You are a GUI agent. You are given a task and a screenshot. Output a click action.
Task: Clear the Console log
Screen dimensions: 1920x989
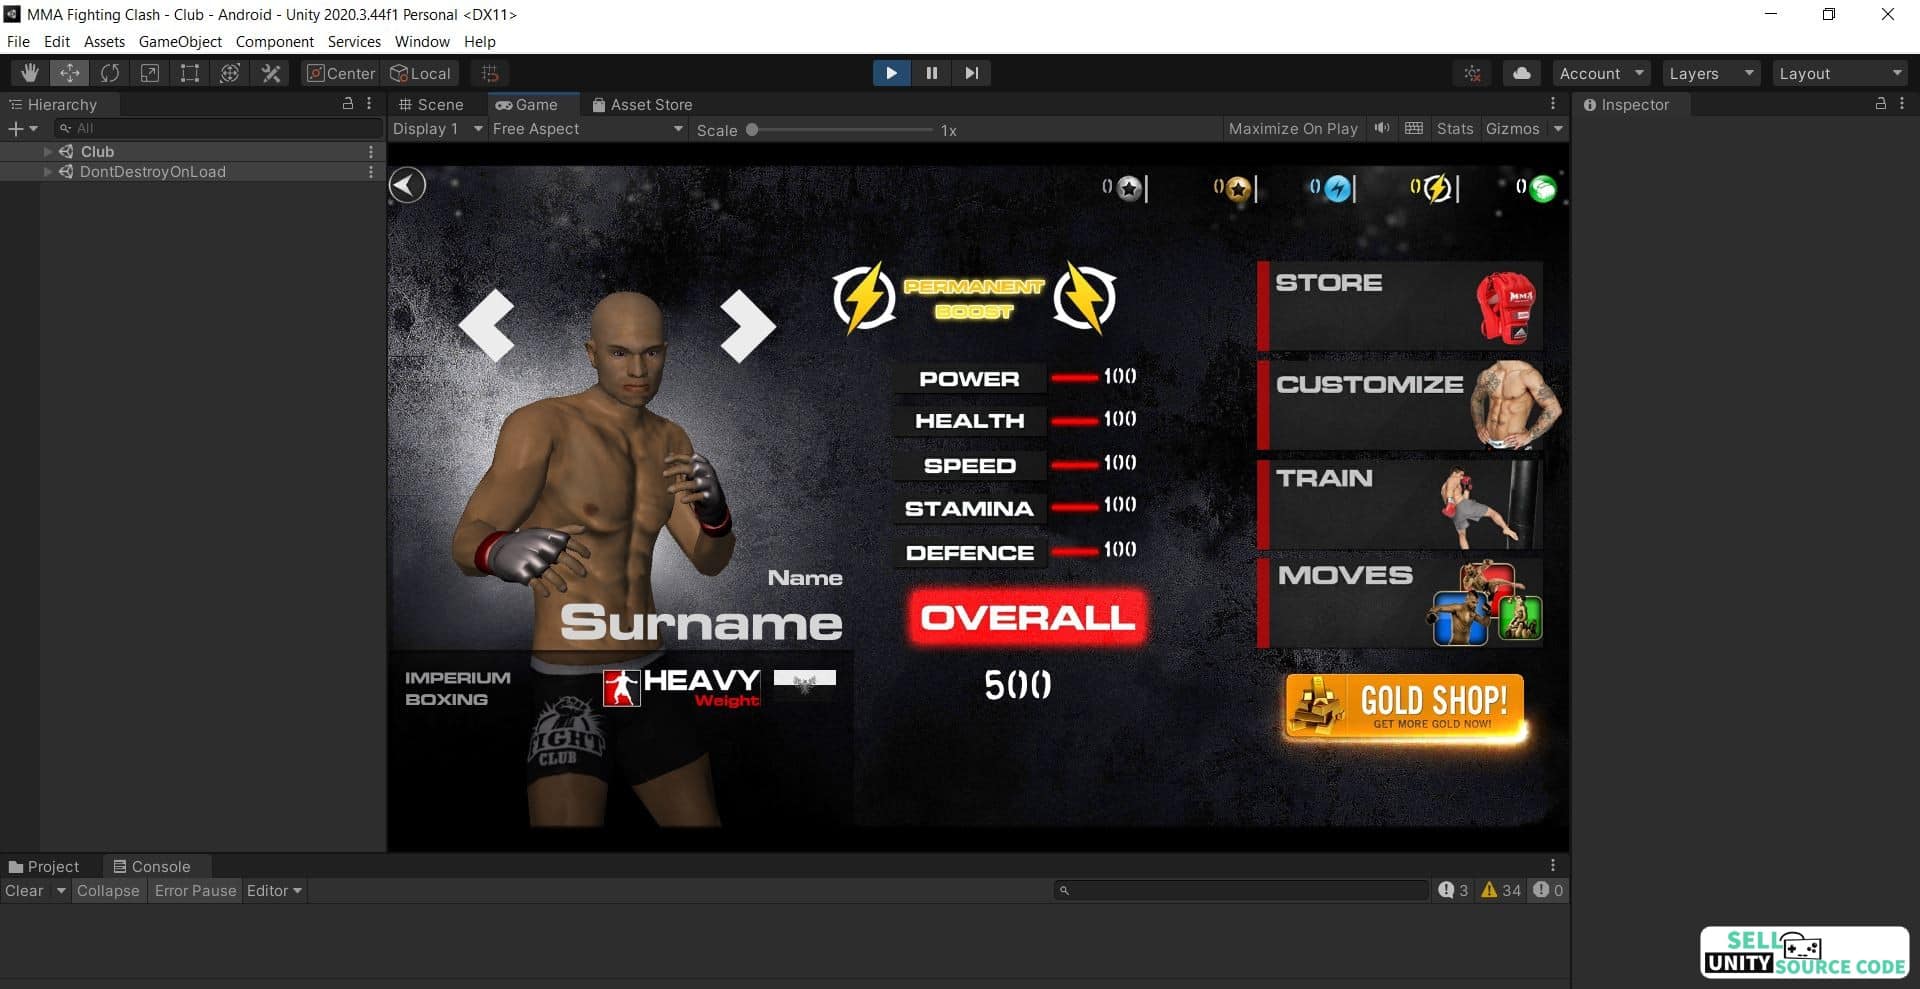click(x=24, y=891)
